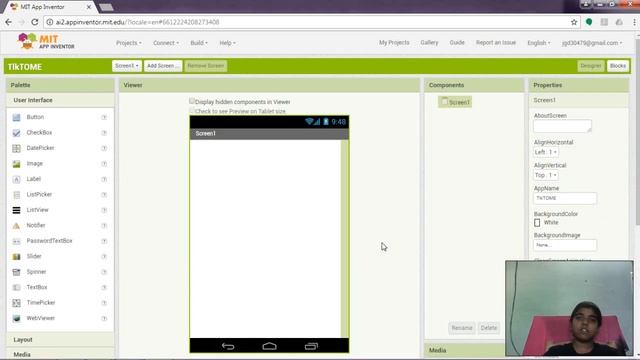Choose the Notifier warning icon
Screen dimensions: 640x360
coord(16,226)
